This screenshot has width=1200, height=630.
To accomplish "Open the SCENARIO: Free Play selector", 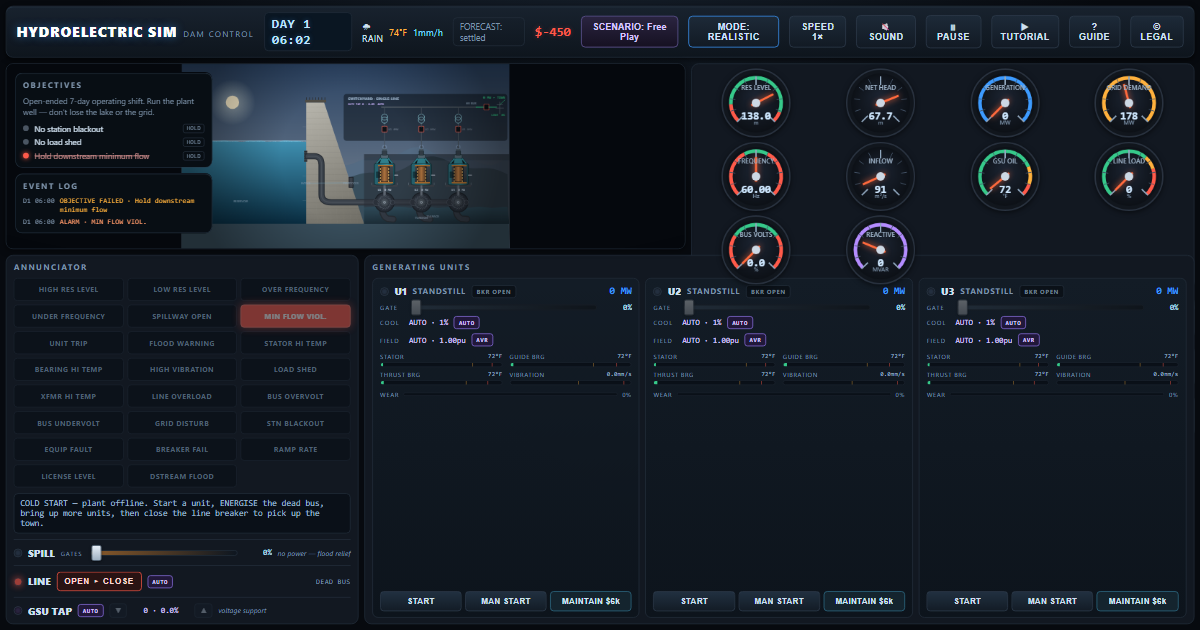I will click(x=629, y=32).
